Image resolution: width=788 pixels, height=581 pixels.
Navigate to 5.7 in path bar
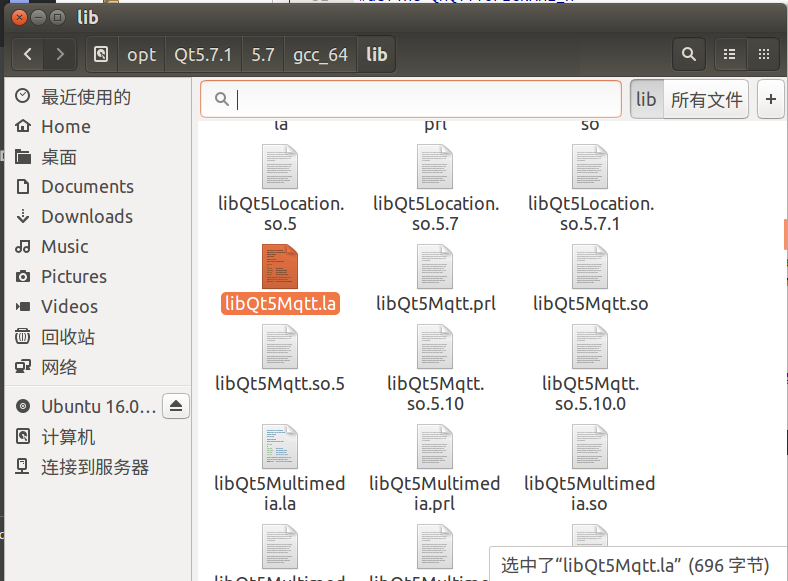tap(263, 54)
